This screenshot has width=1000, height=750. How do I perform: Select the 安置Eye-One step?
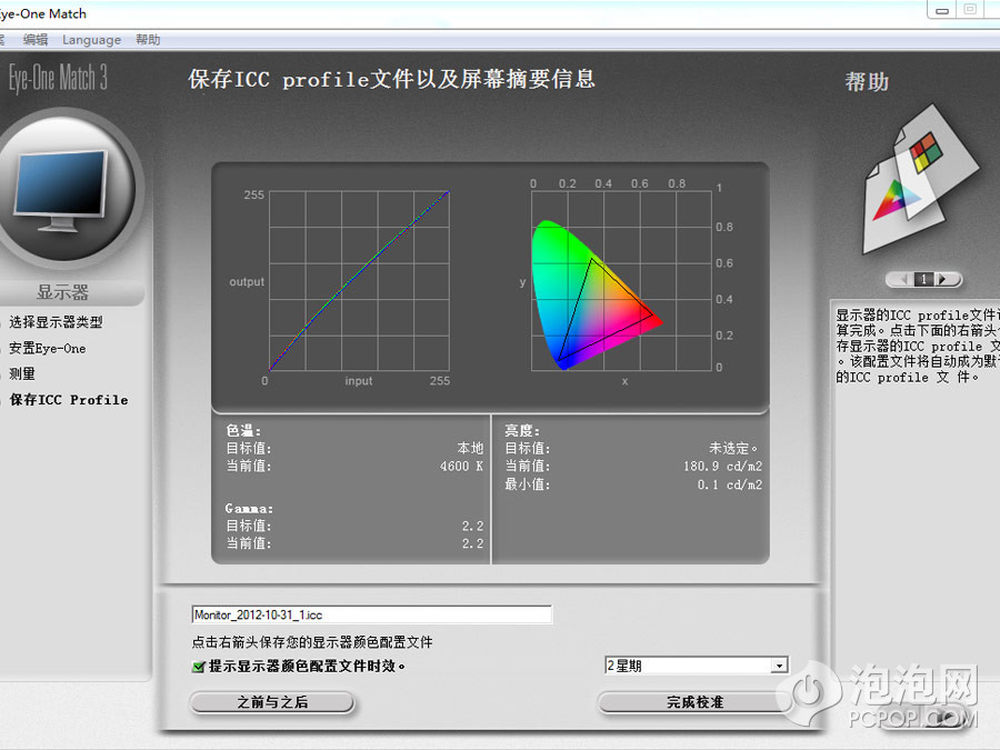(x=47, y=348)
